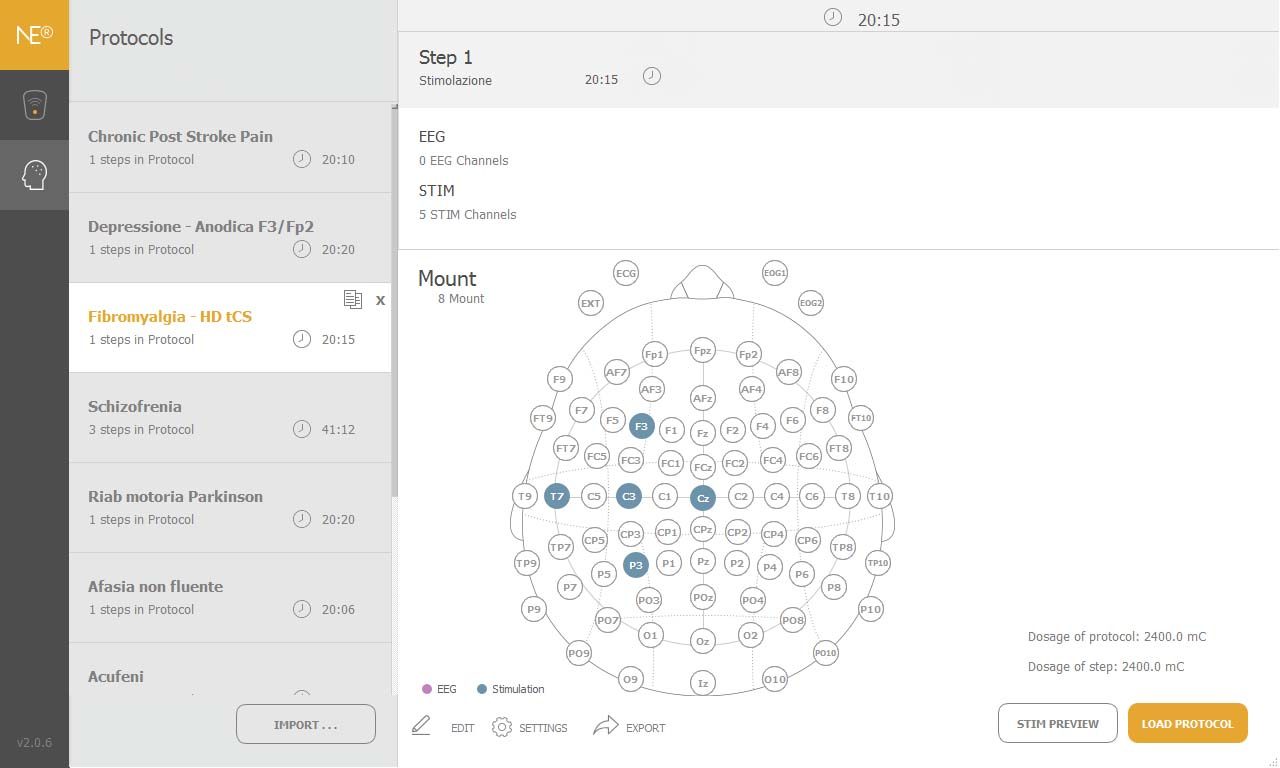Open the Chronic Post Stroke Pain protocol

pos(230,147)
